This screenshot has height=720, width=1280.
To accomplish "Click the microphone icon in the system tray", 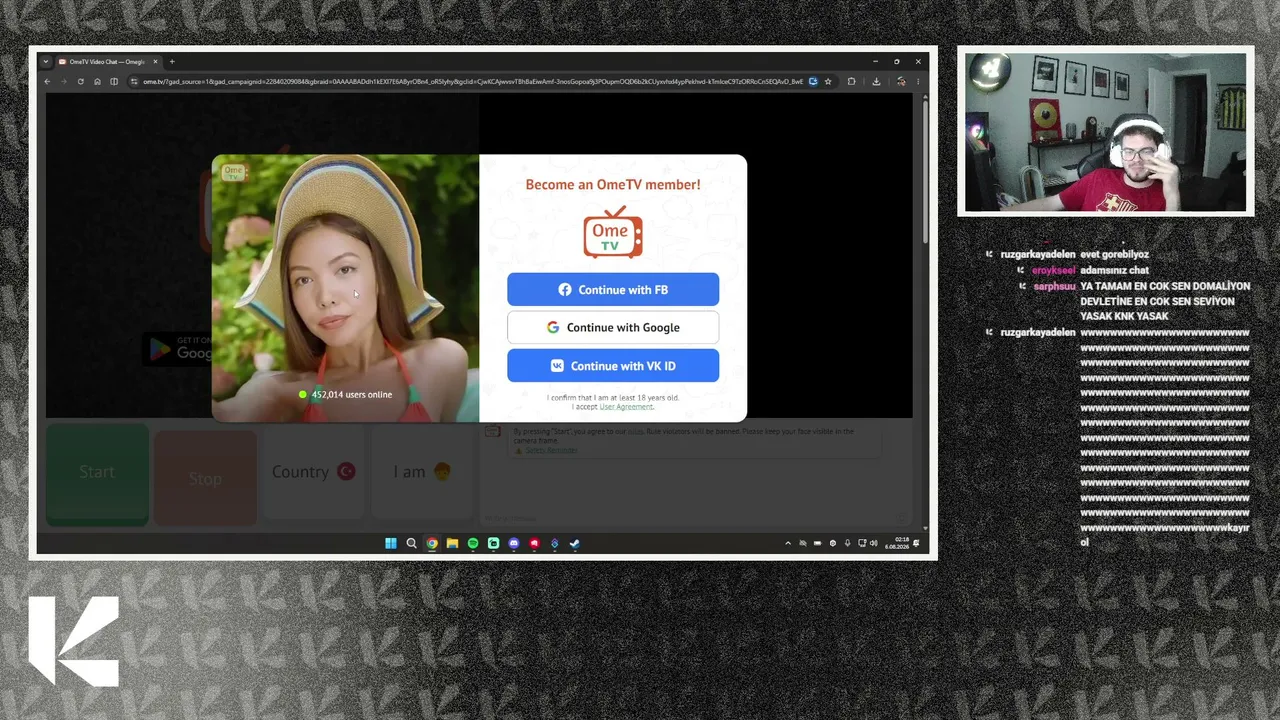I will [848, 544].
